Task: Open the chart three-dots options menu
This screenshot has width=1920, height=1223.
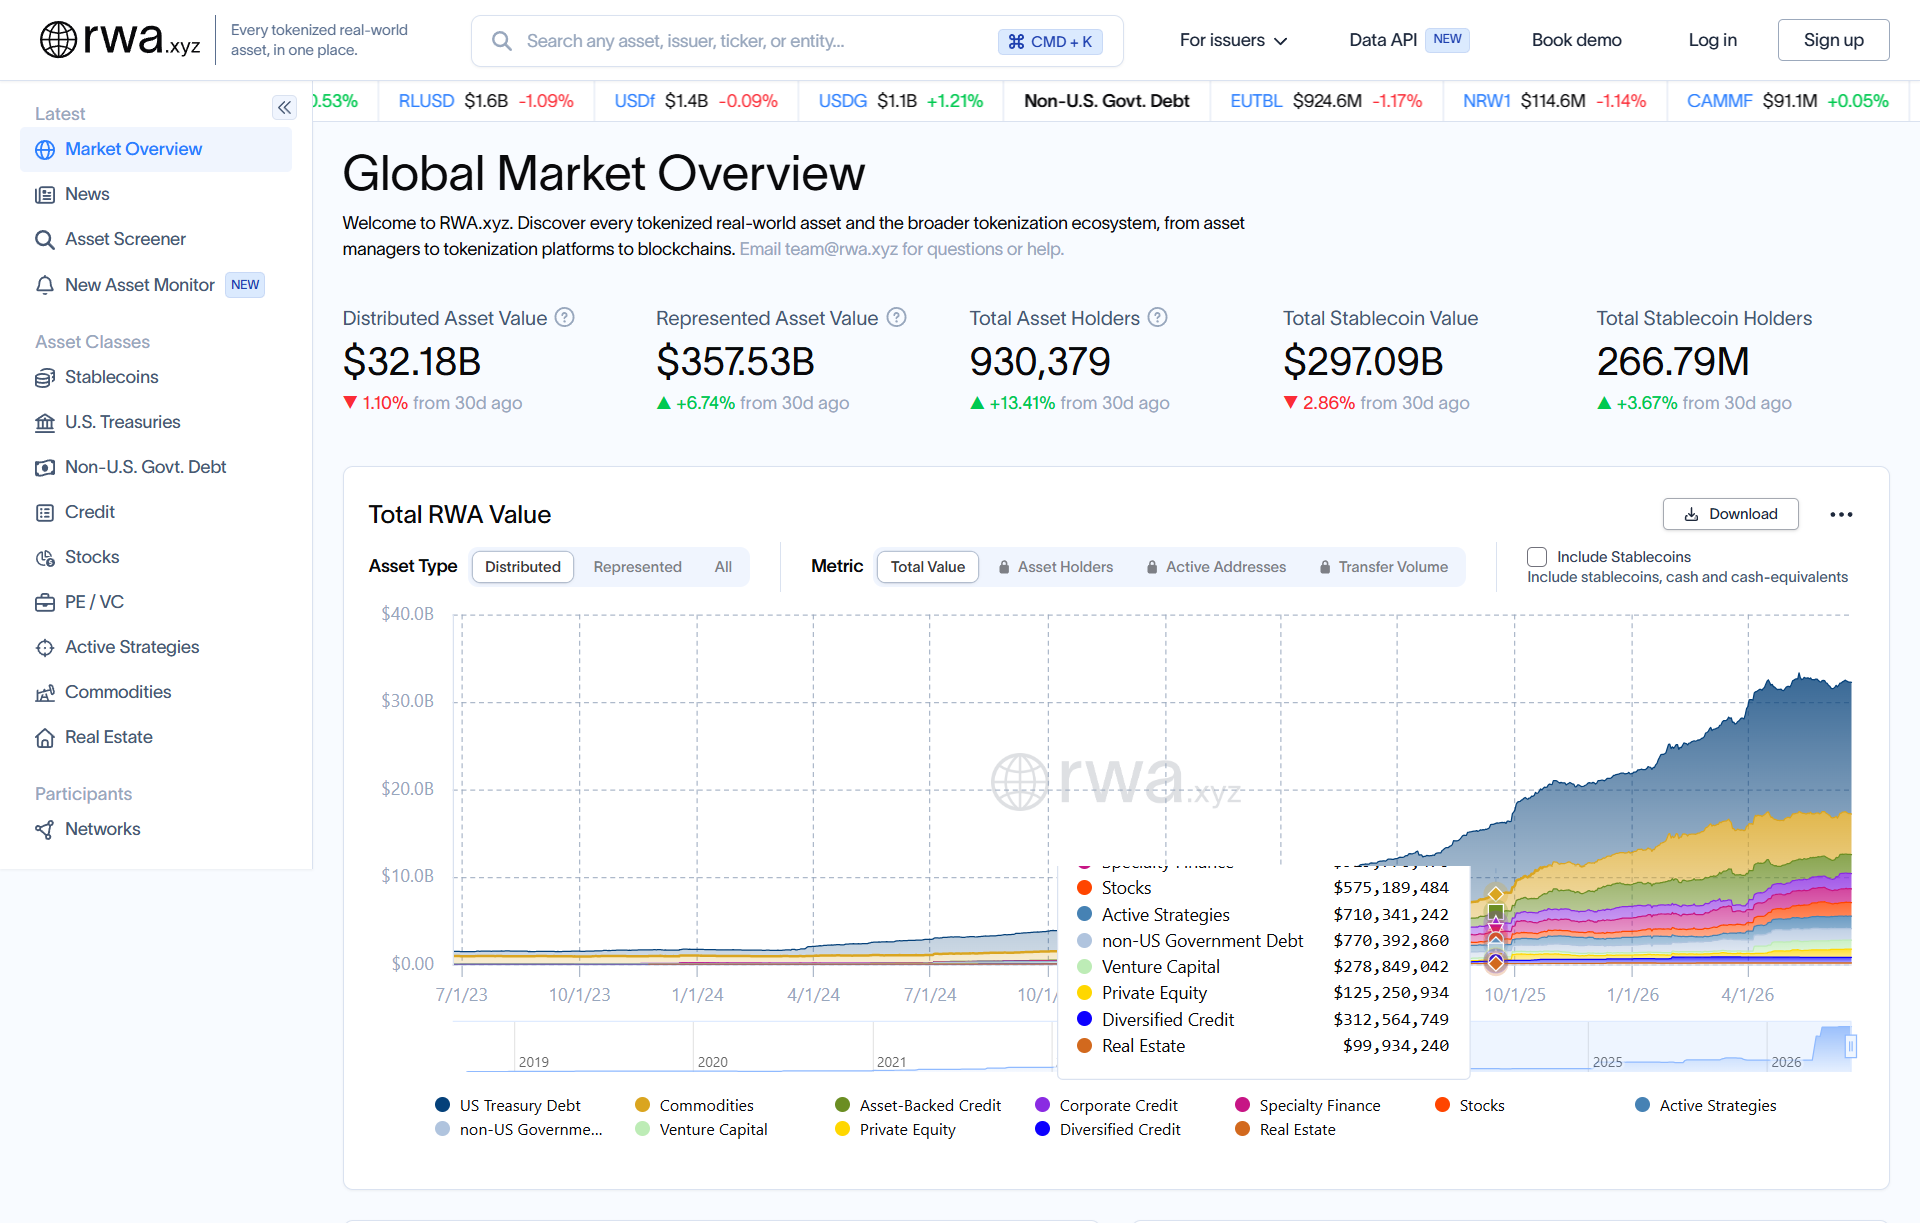Action: pos(1841,514)
